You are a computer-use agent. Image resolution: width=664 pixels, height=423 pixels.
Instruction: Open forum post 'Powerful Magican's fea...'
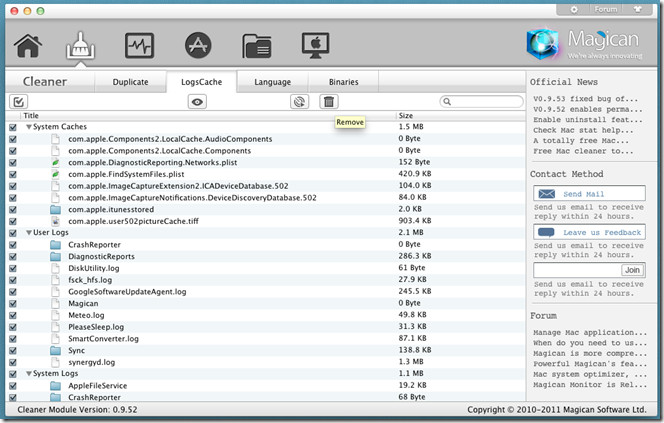pyautogui.click(x=590, y=364)
